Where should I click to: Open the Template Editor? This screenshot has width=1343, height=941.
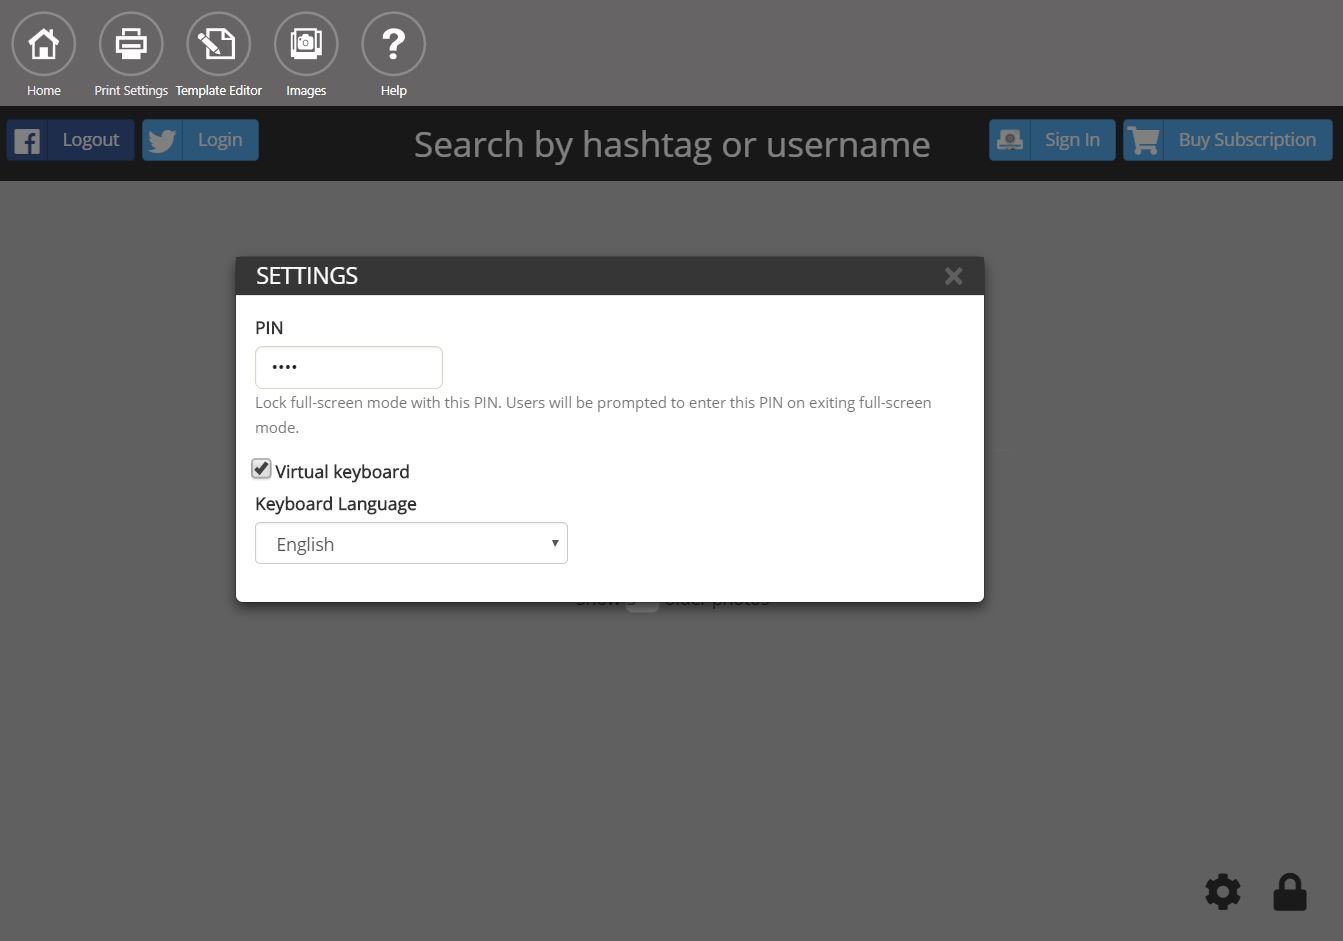(218, 44)
